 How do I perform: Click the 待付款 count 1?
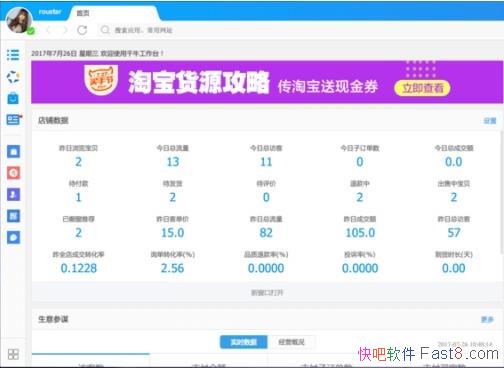(x=78, y=197)
